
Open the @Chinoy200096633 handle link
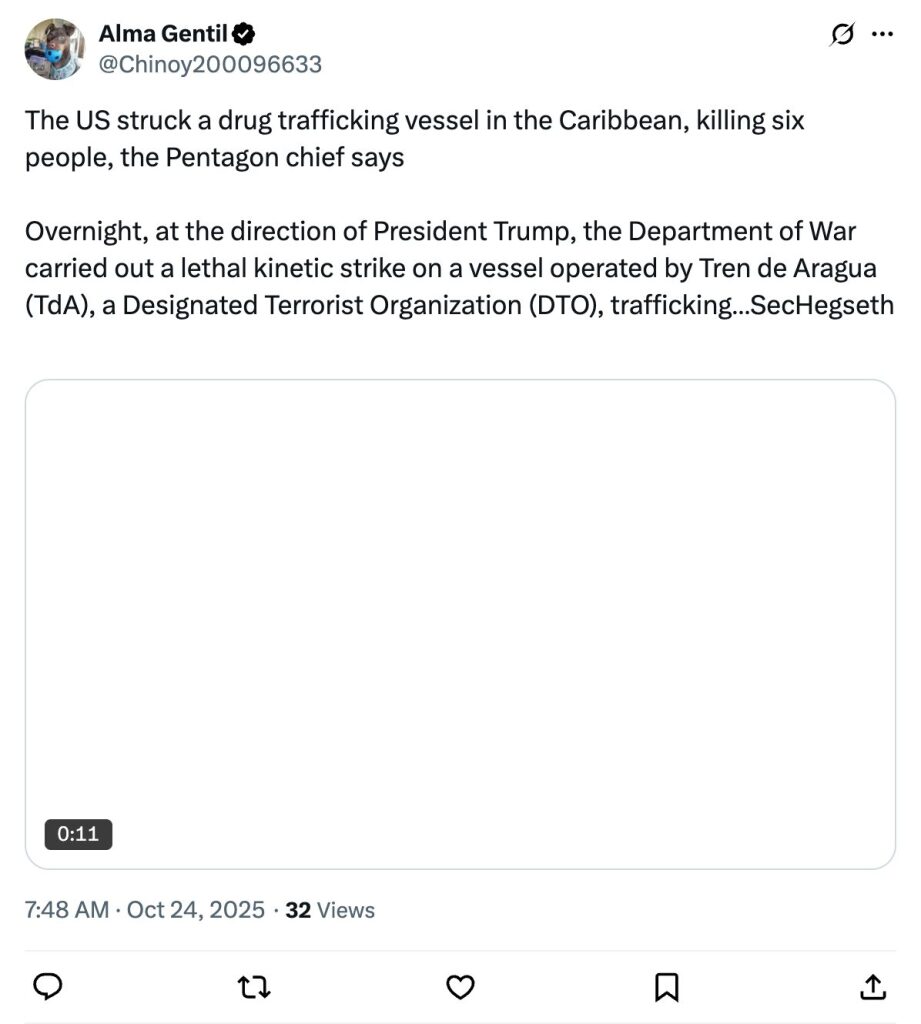tap(210, 65)
